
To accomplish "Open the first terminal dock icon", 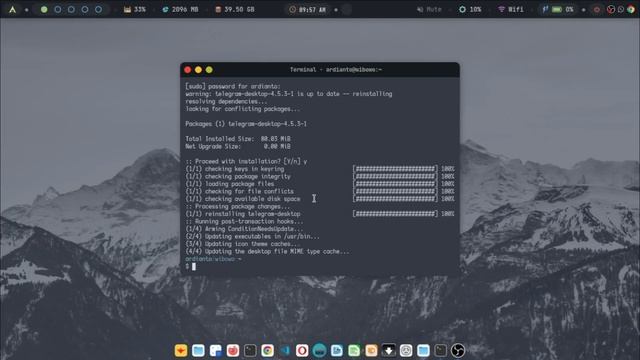I will click(250, 350).
